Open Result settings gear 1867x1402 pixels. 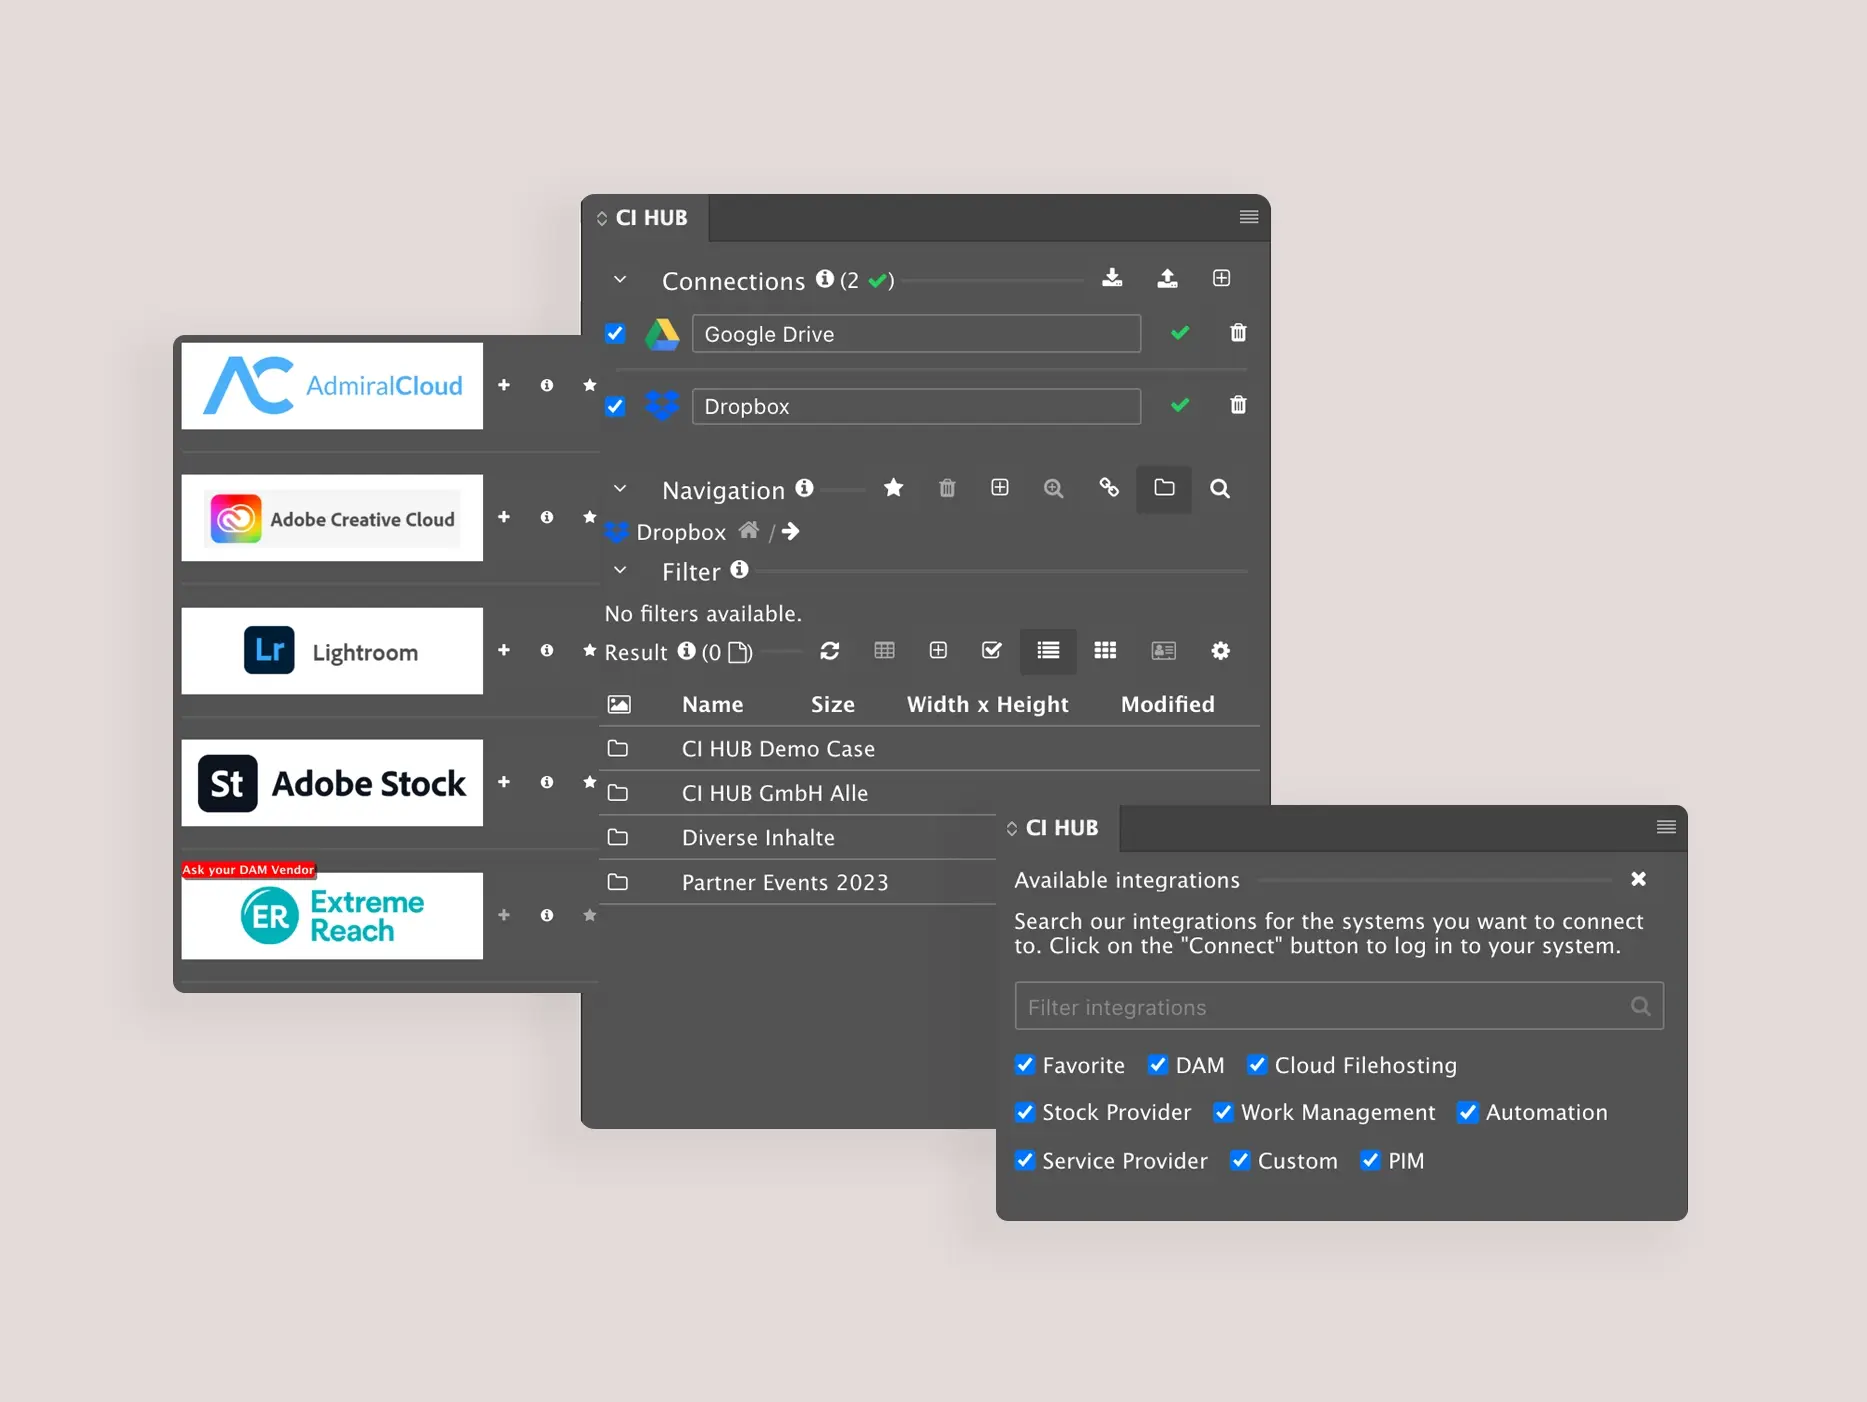(x=1220, y=651)
